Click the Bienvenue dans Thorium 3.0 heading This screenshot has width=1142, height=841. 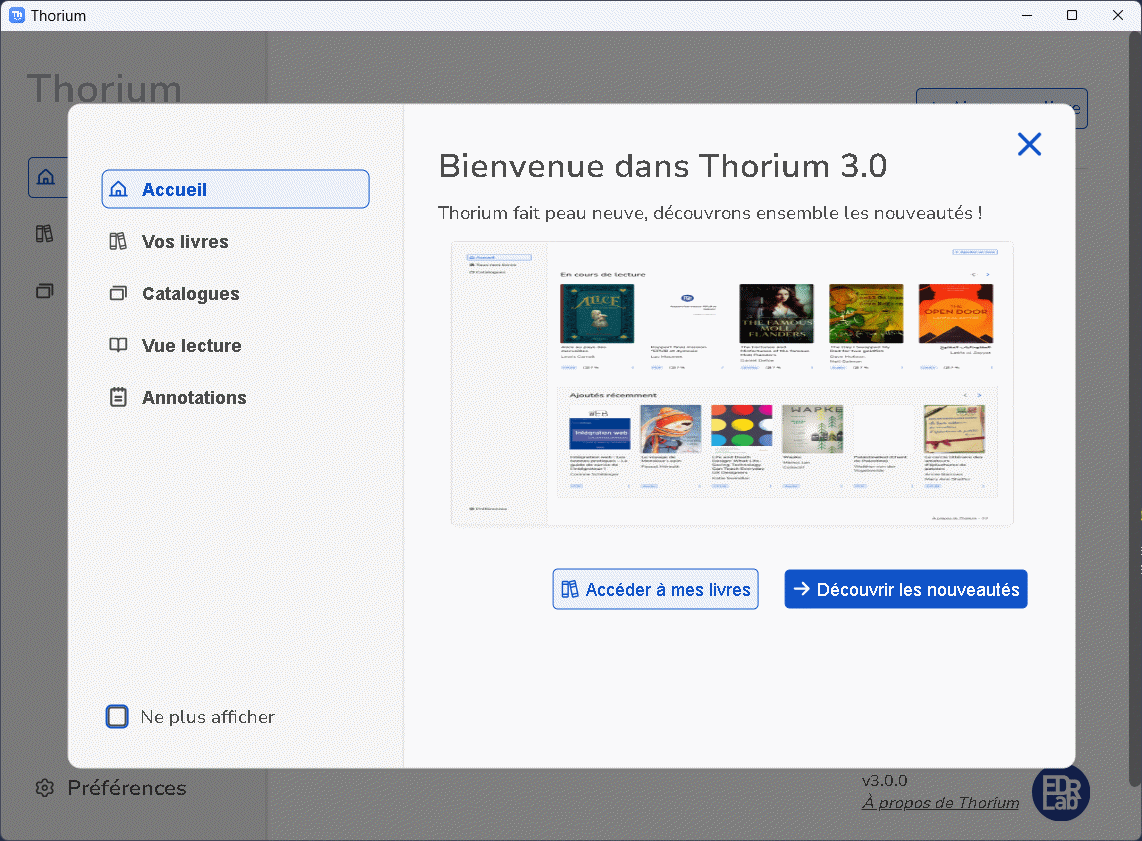pos(663,166)
